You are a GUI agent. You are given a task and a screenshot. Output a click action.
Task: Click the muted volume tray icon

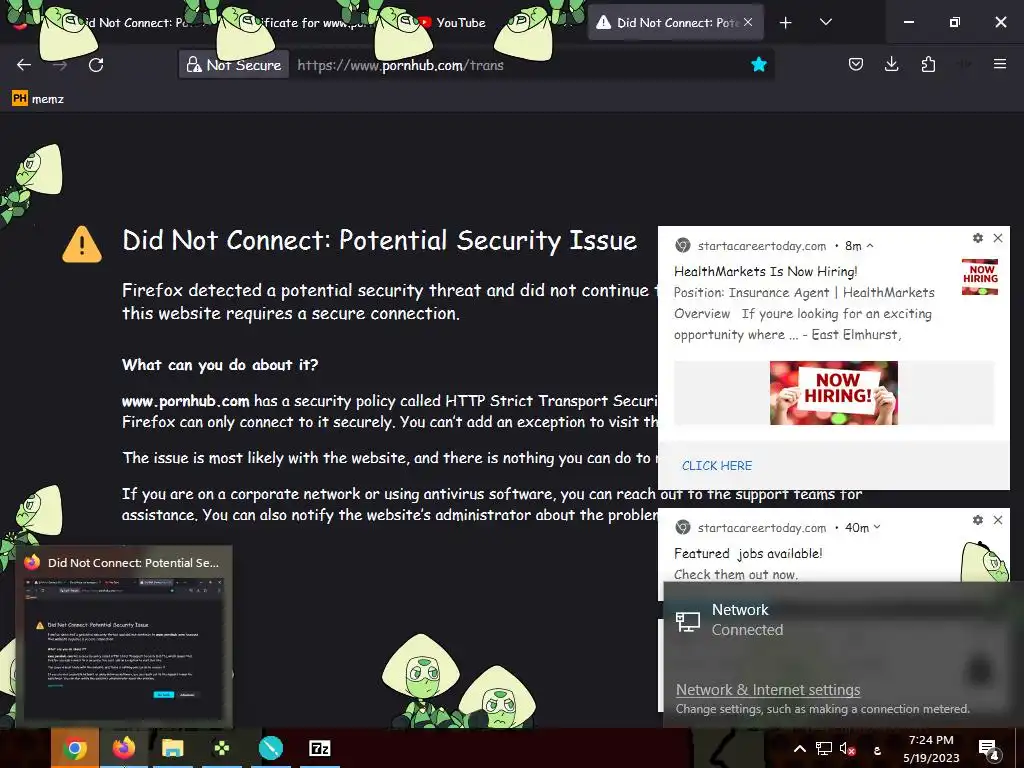(847, 749)
